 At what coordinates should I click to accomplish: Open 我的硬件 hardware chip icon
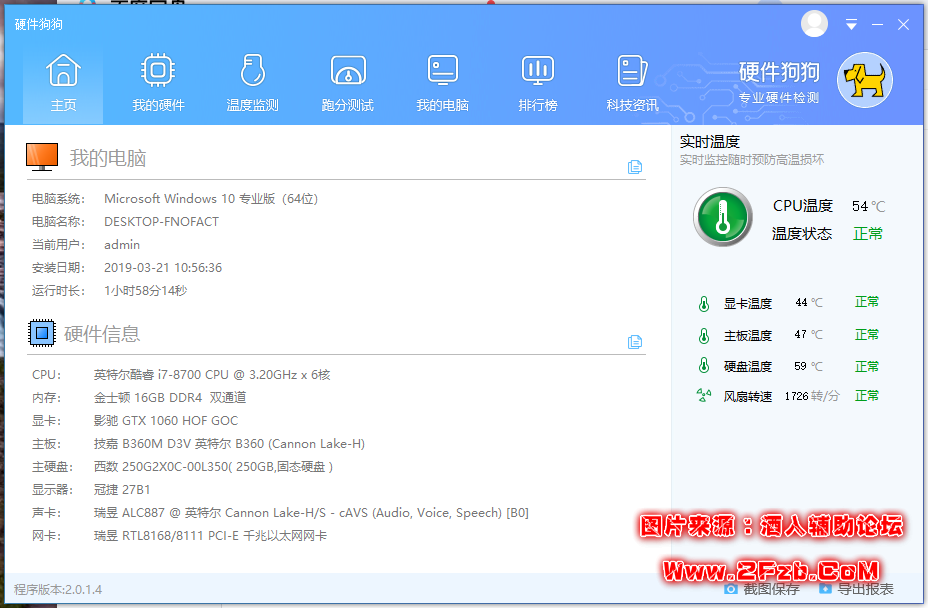[x=158, y=72]
